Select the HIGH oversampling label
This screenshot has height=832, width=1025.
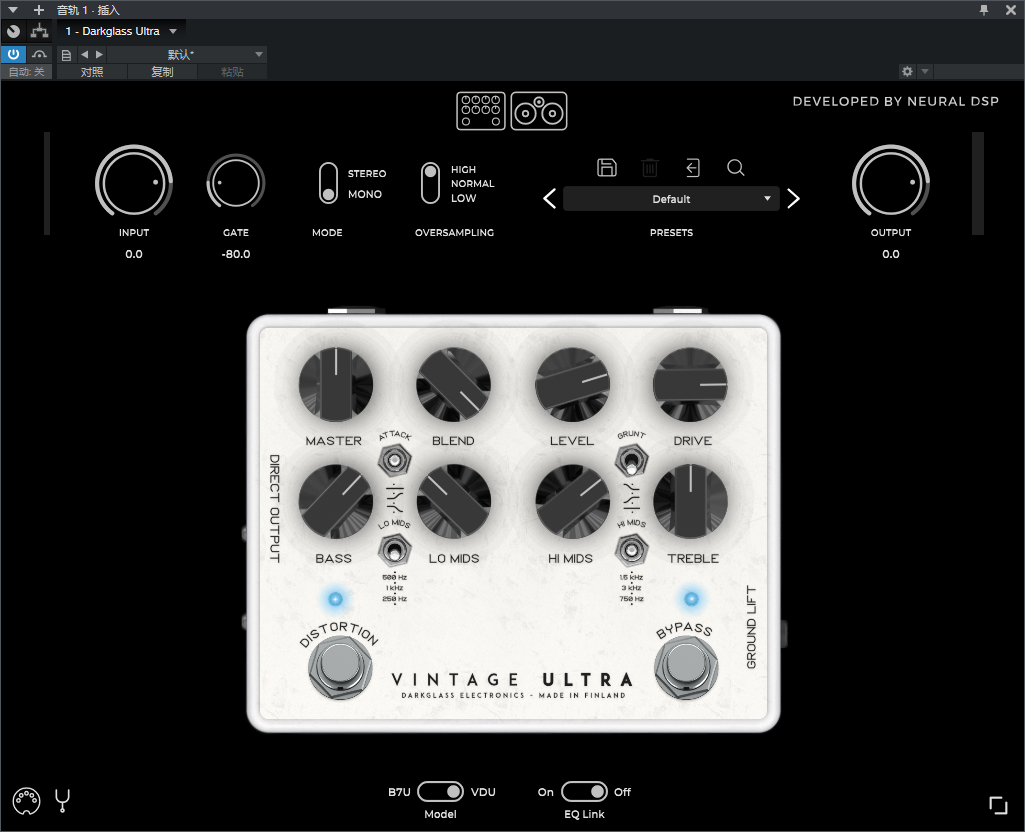(x=463, y=169)
